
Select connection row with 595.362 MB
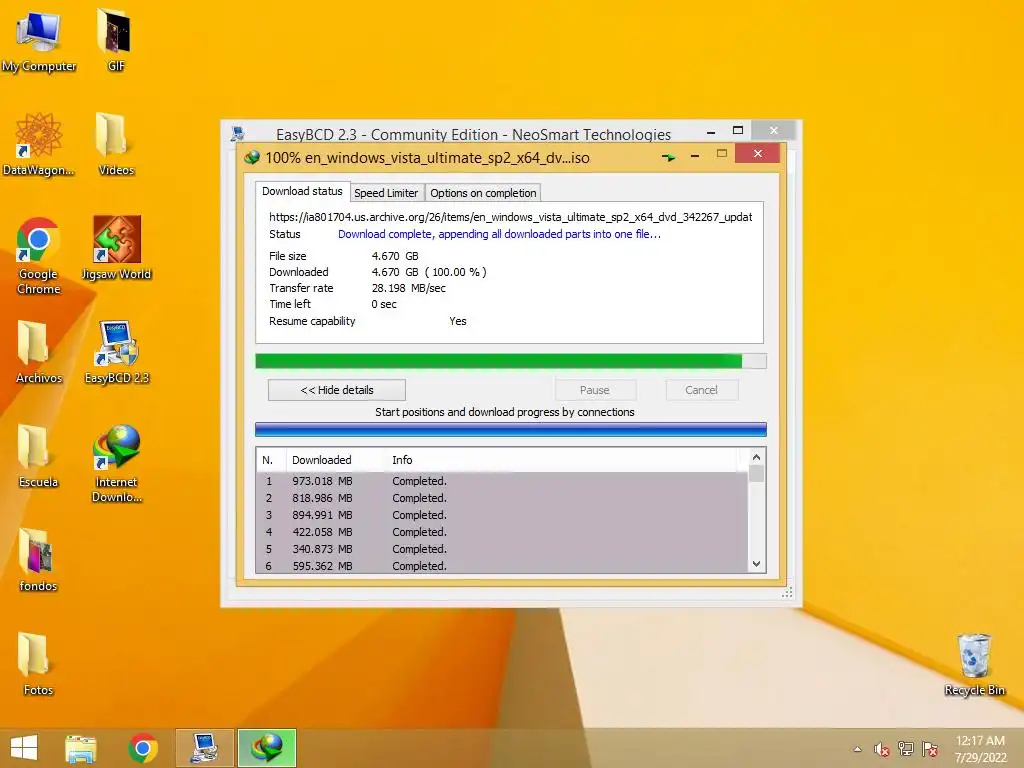(x=502, y=566)
